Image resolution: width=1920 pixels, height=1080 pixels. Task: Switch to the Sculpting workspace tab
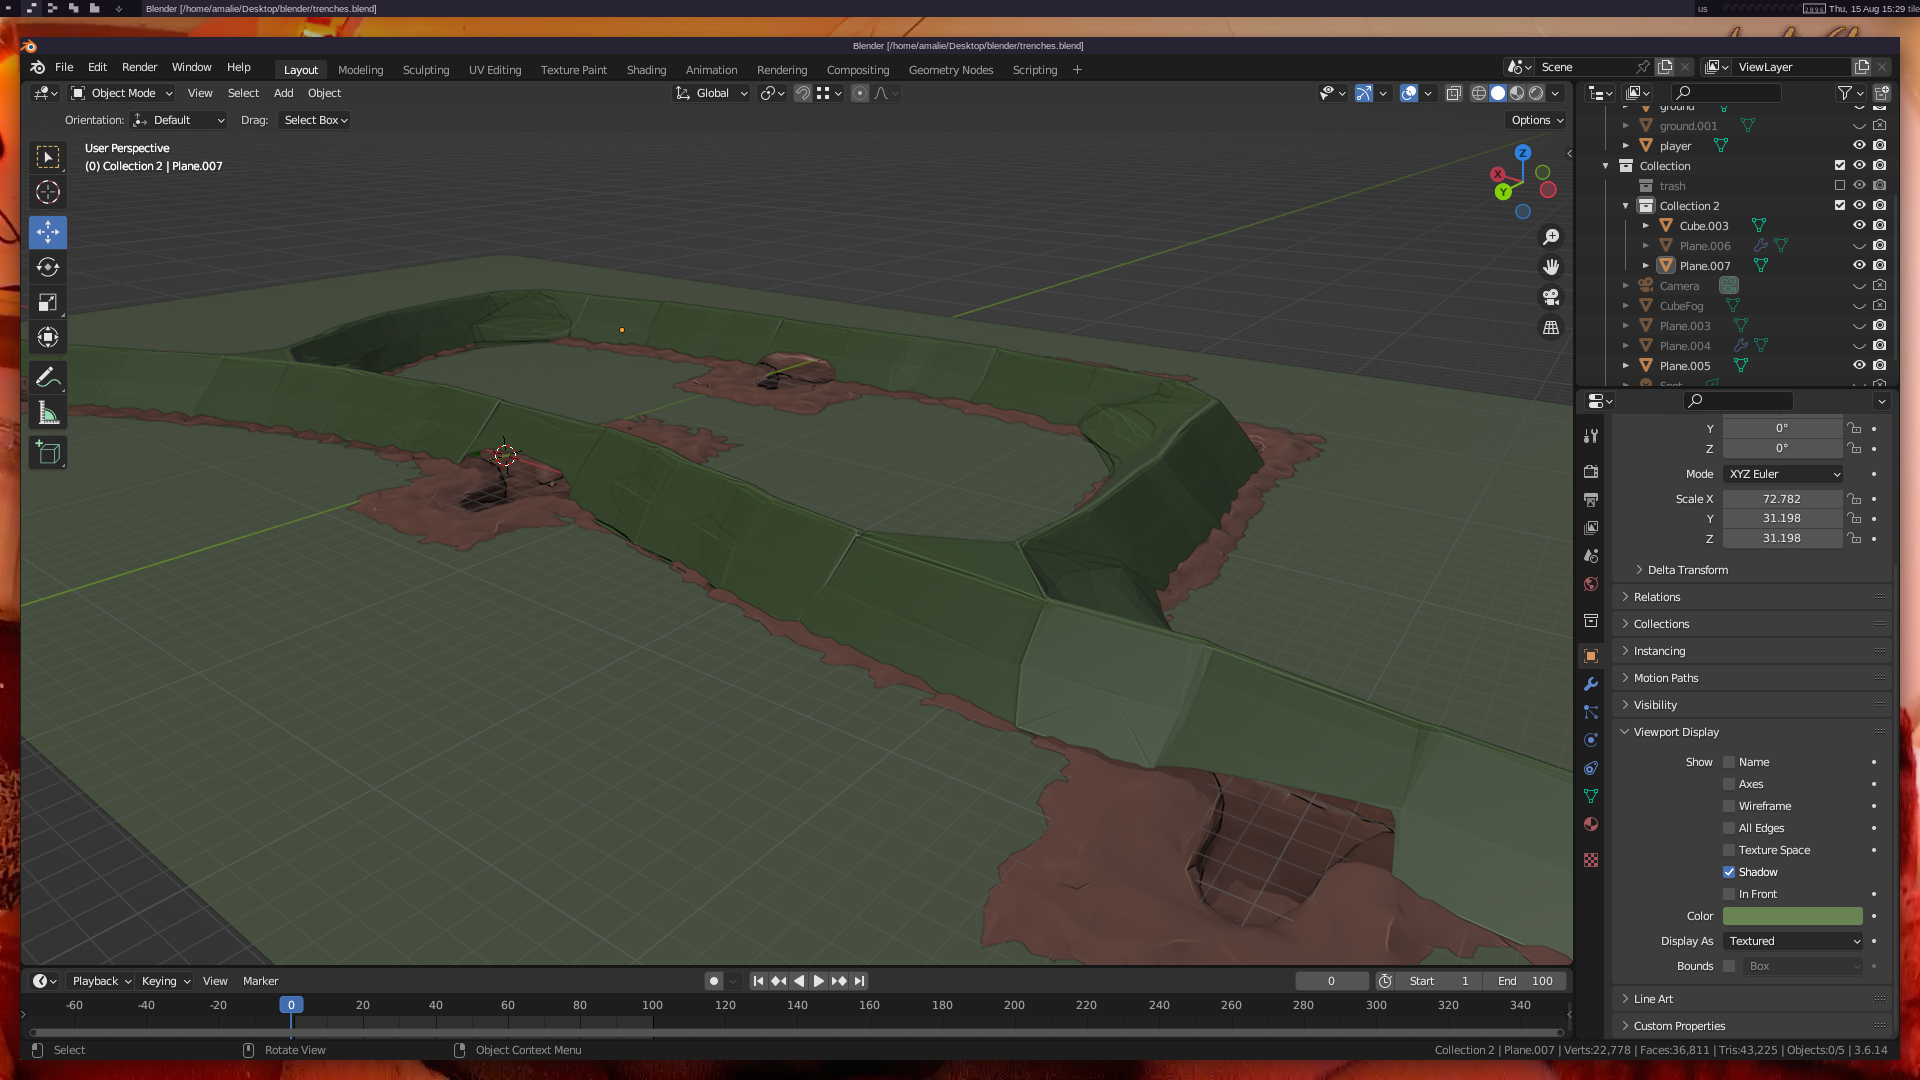pyautogui.click(x=425, y=70)
